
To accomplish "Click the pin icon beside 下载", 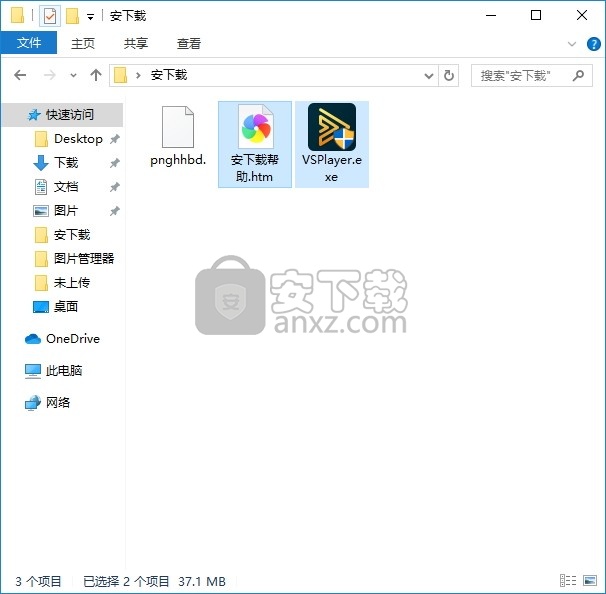I will 114,163.
